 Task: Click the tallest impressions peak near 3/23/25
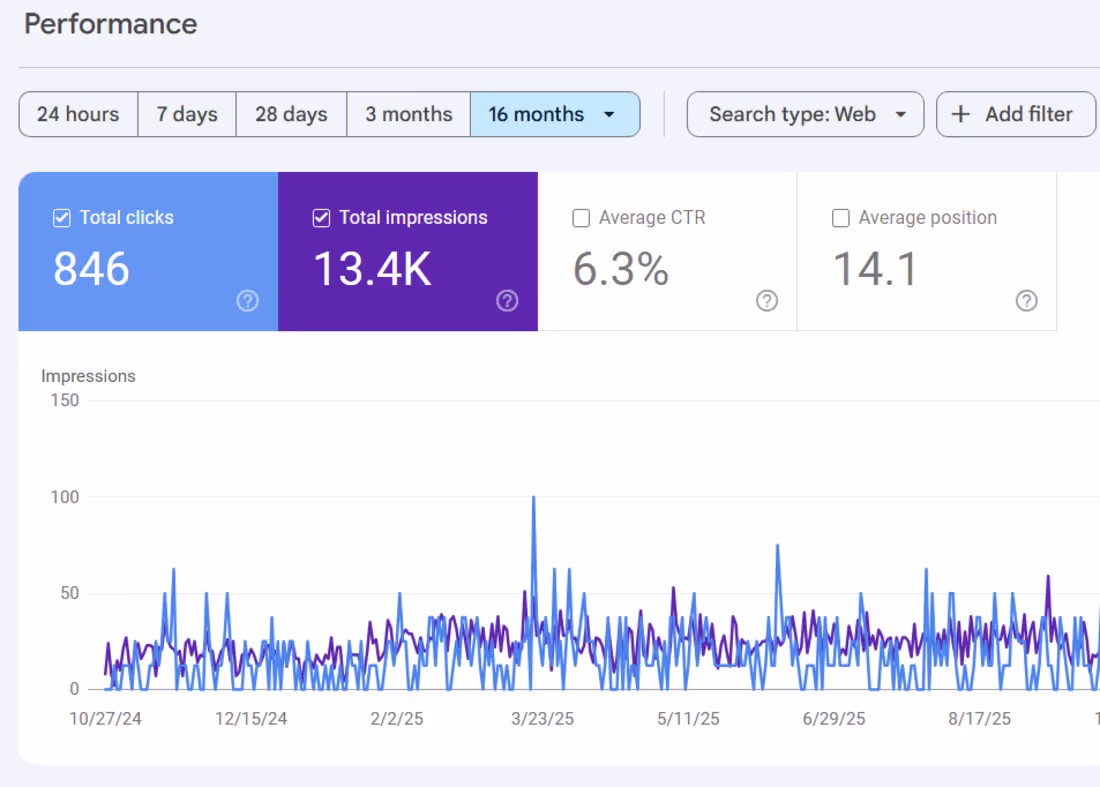click(534, 497)
